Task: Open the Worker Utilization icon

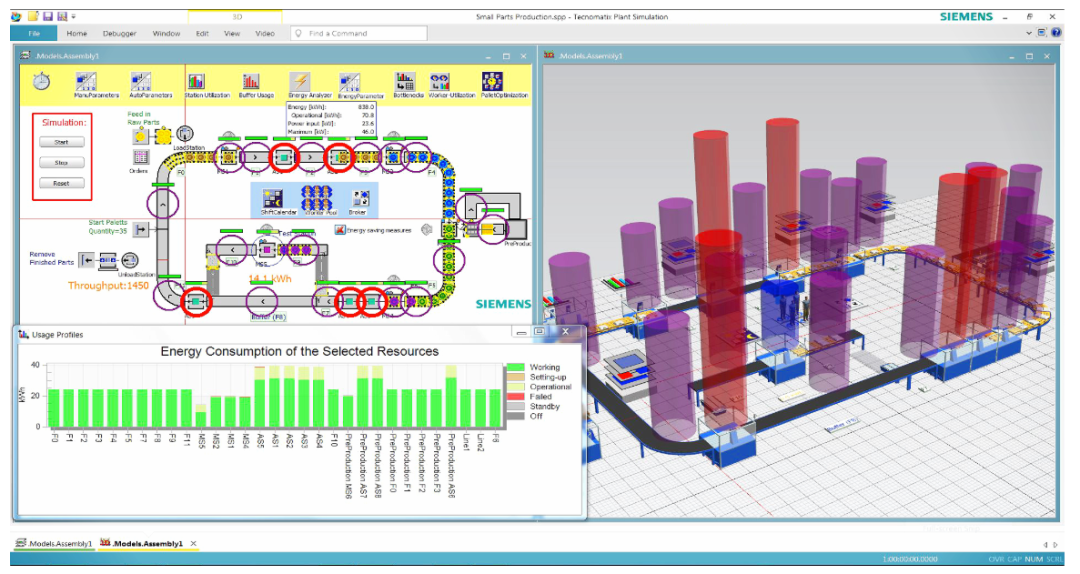Action: (439, 81)
